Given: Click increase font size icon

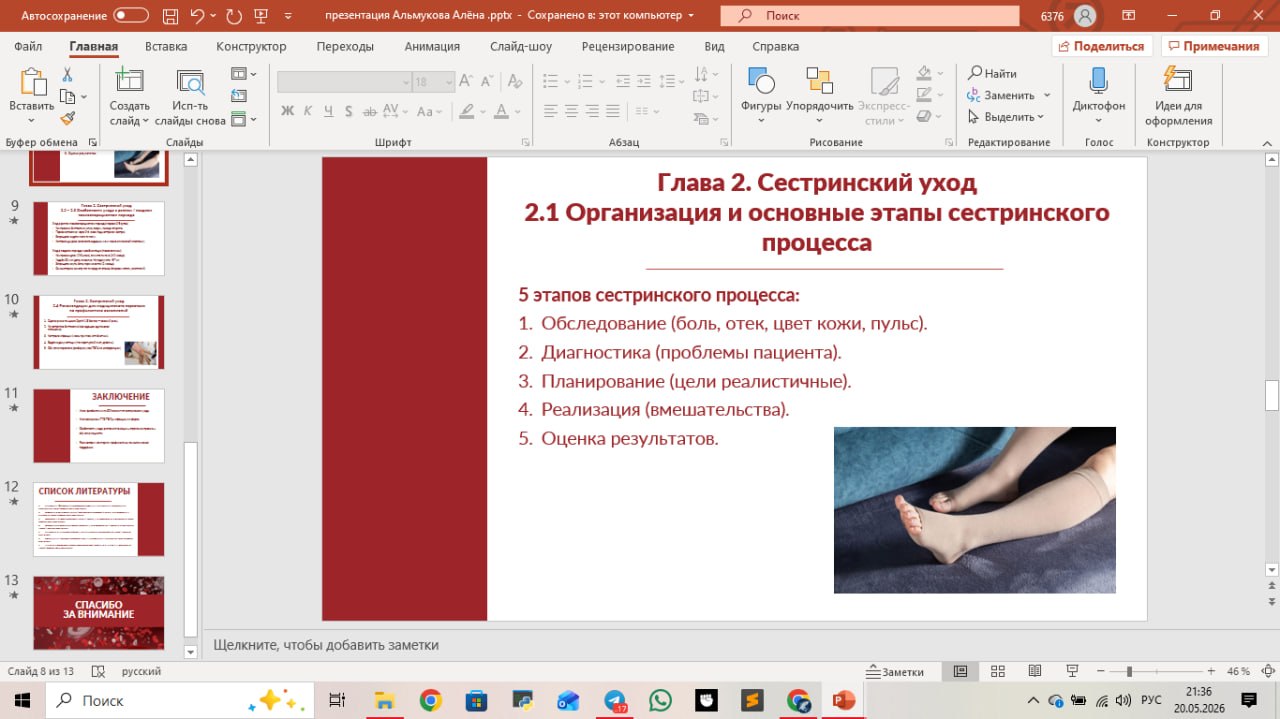Looking at the screenshot, I should (468, 82).
